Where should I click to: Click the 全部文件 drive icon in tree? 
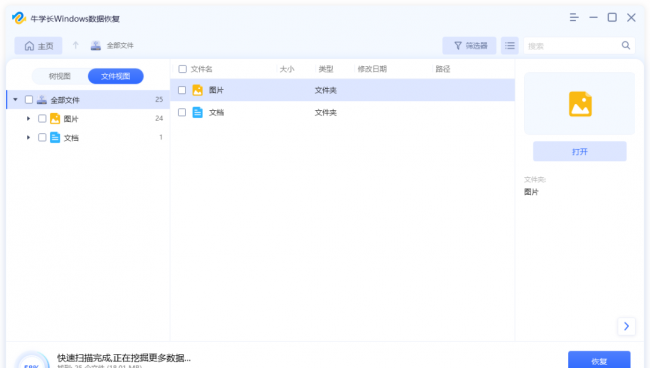pos(42,99)
